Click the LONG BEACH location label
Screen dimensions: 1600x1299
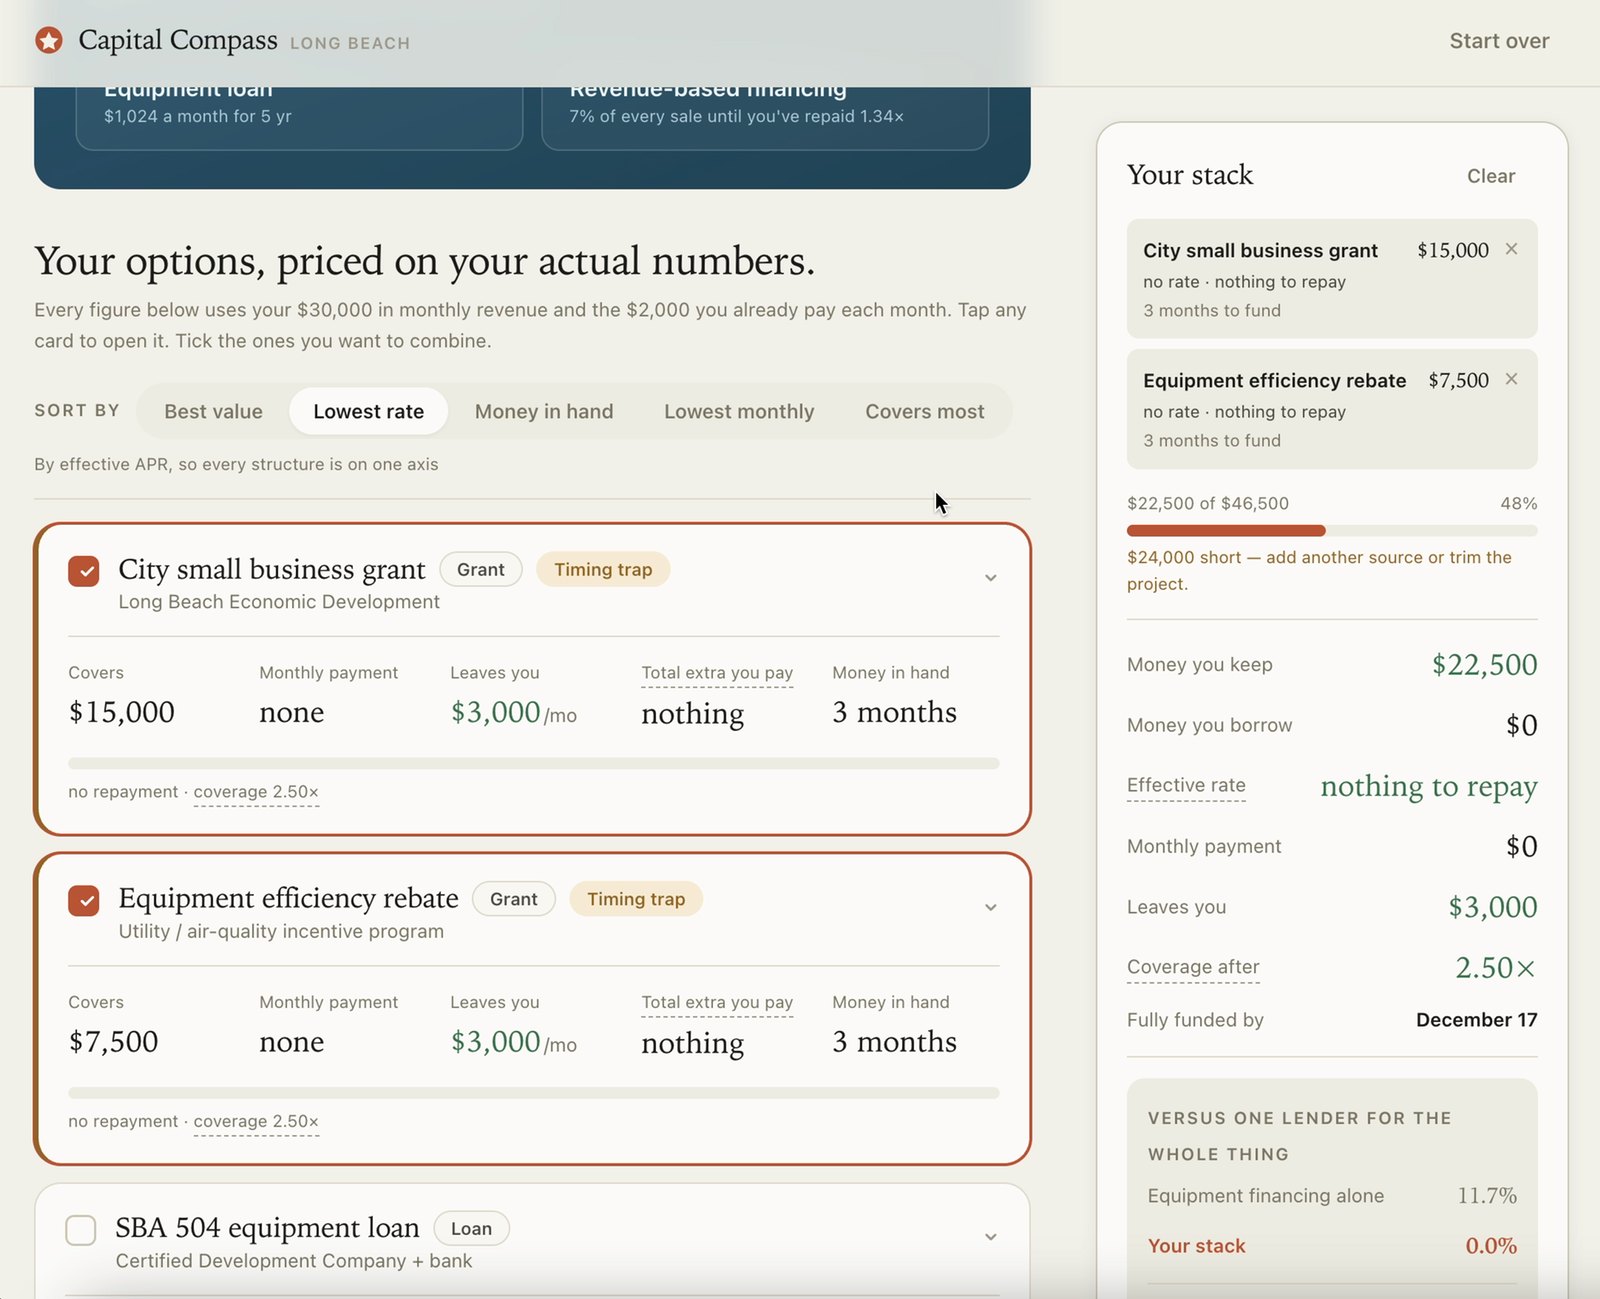click(x=350, y=43)
